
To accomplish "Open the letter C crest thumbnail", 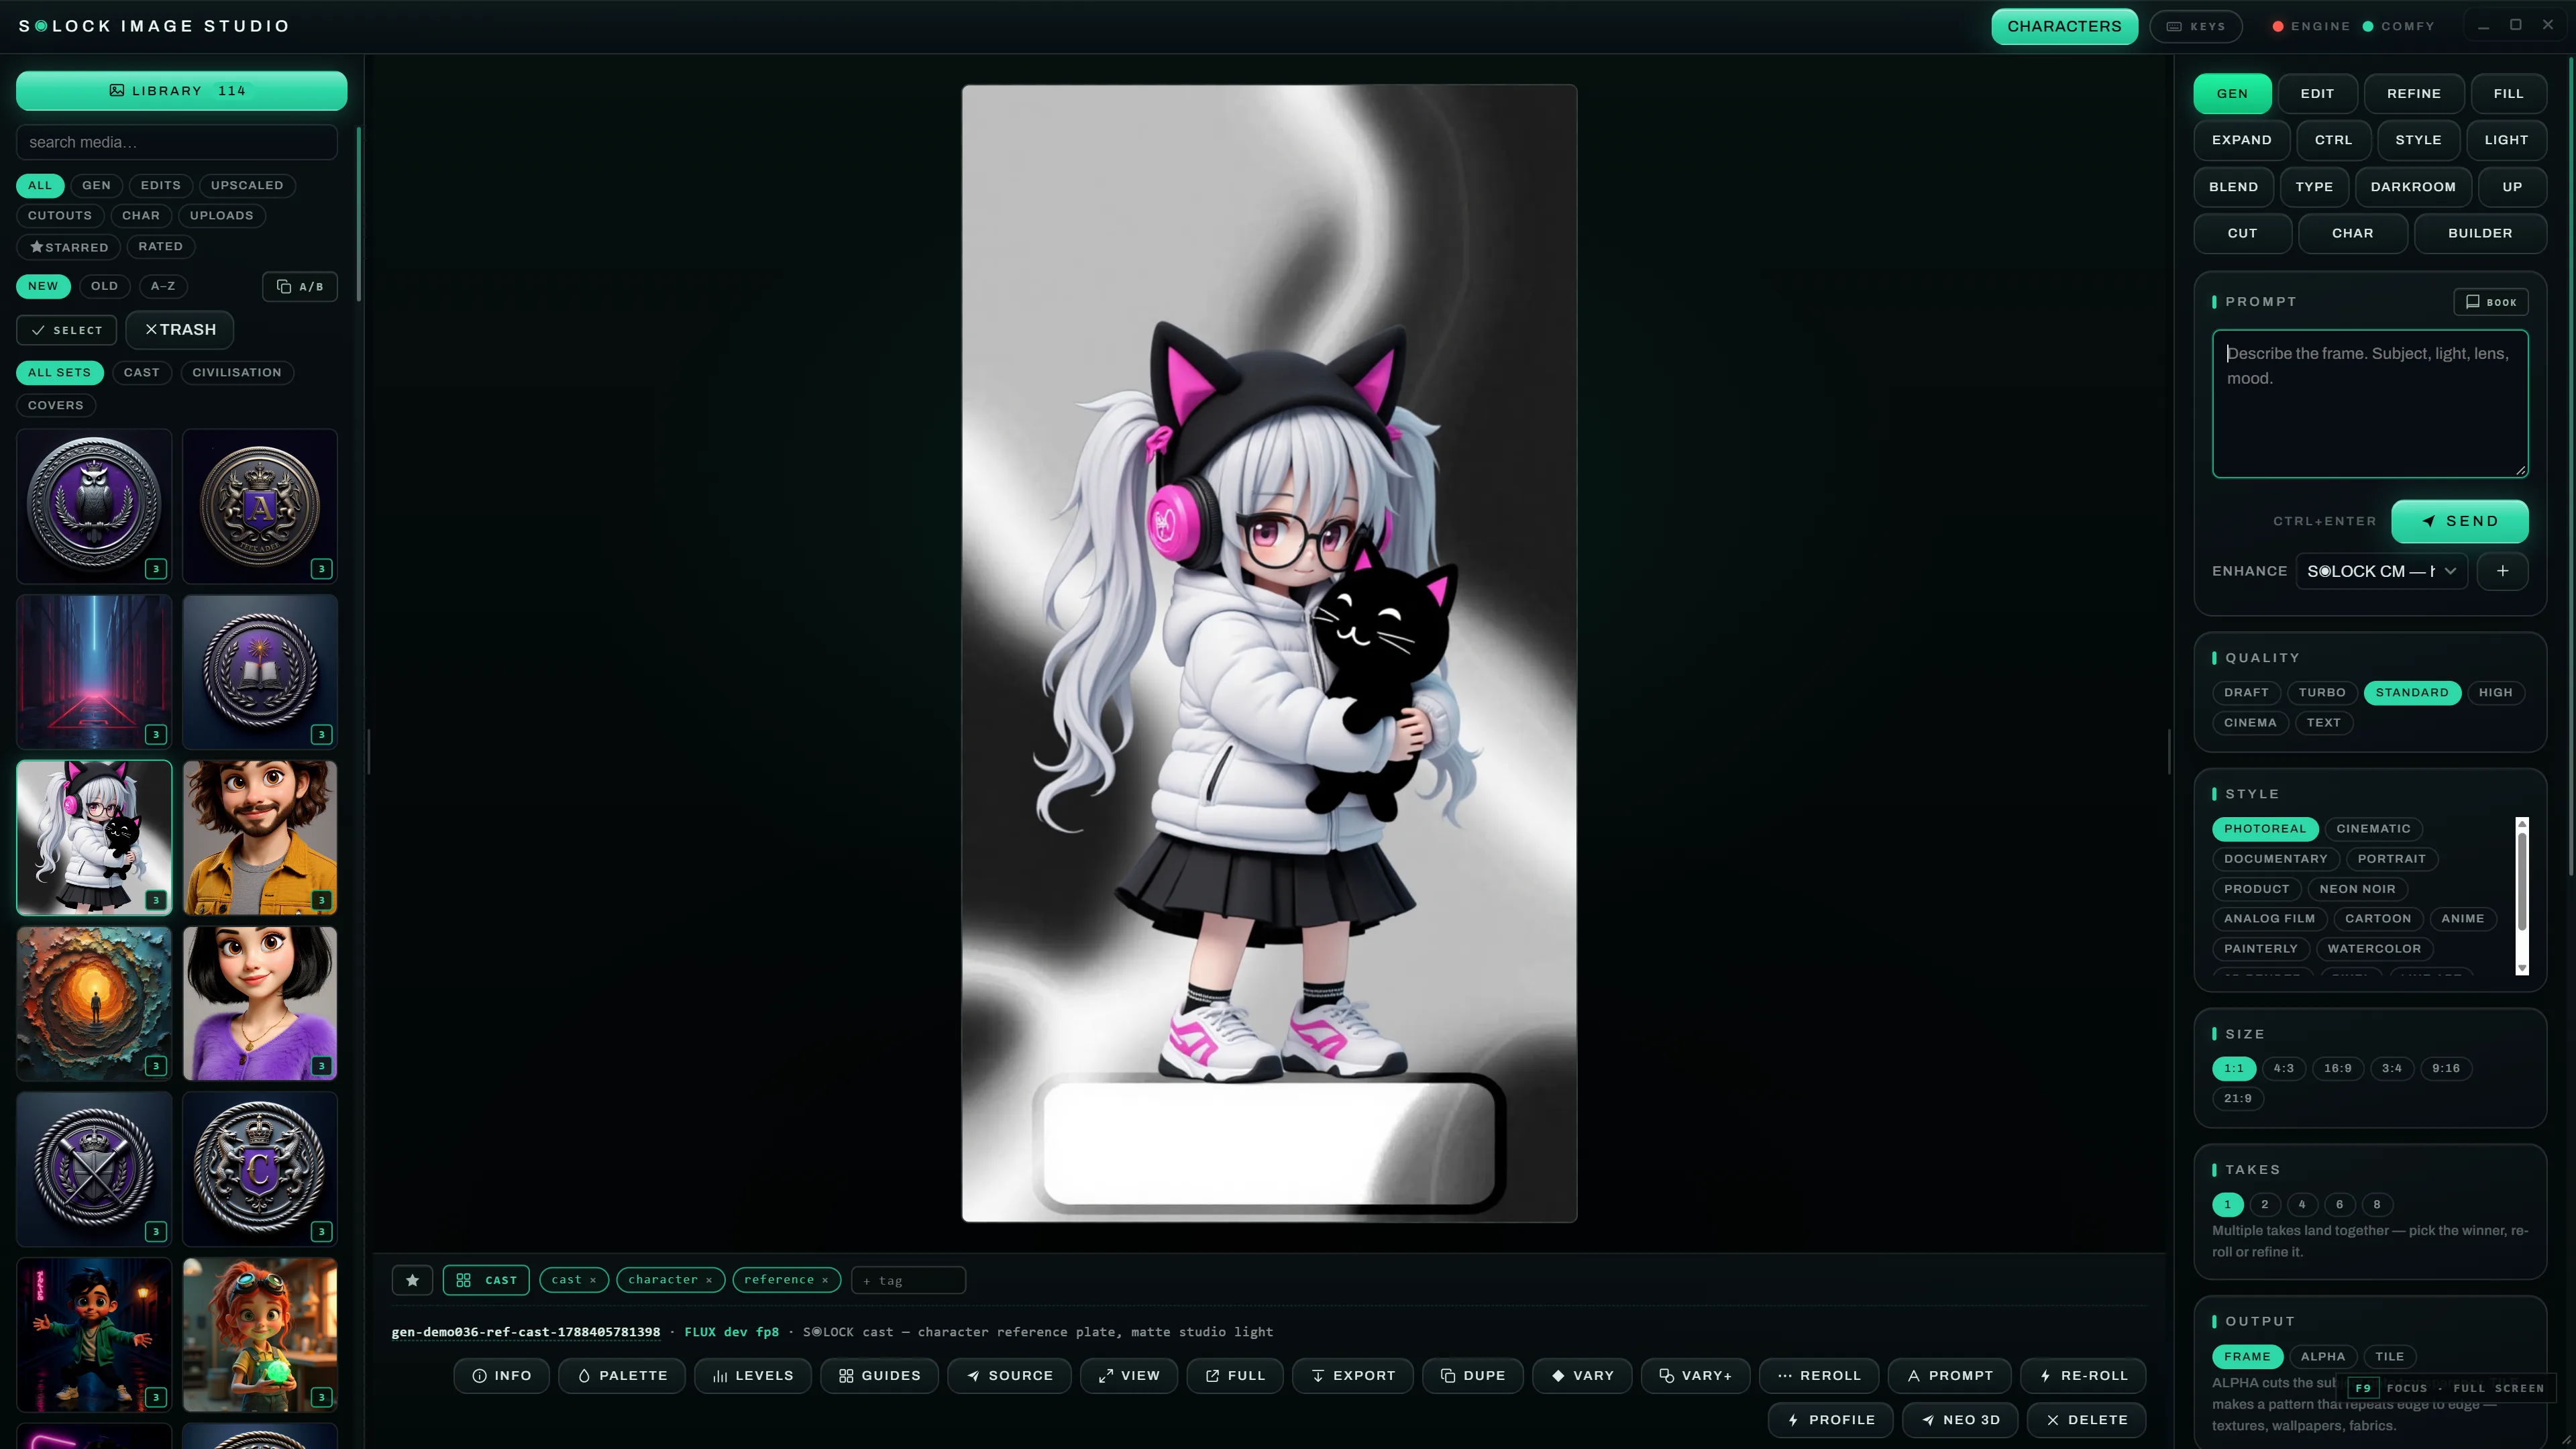I will coord(260,1169).
